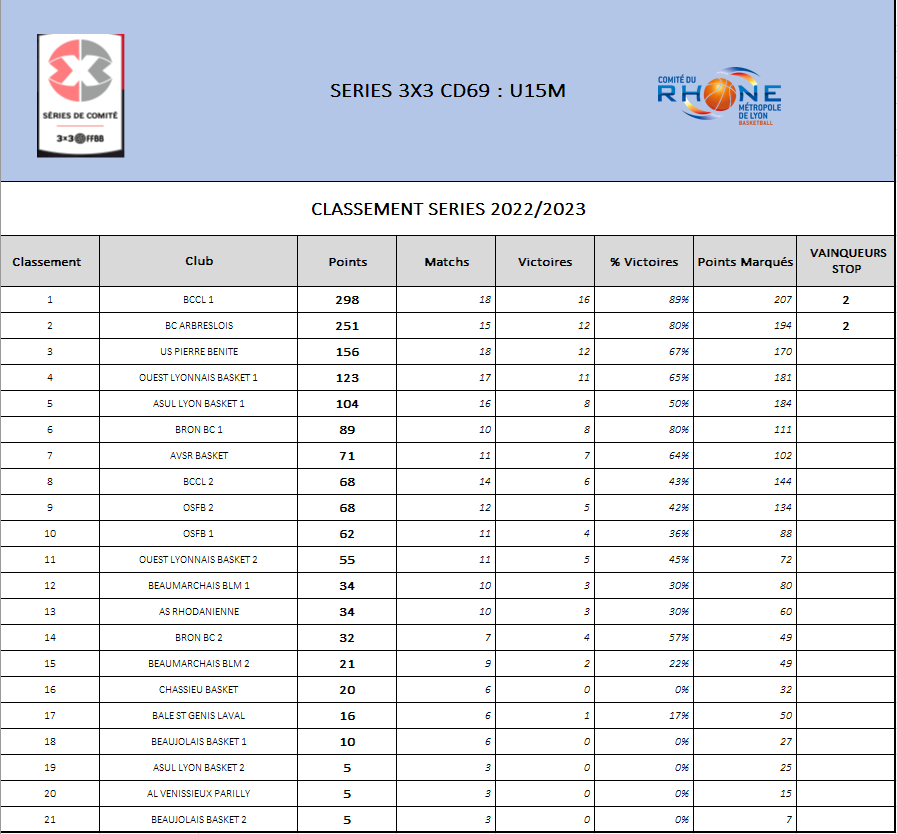Click the "VAINQUEURS STOP" column header
This screenshot has width=897, height=834.
coord(848,261)
